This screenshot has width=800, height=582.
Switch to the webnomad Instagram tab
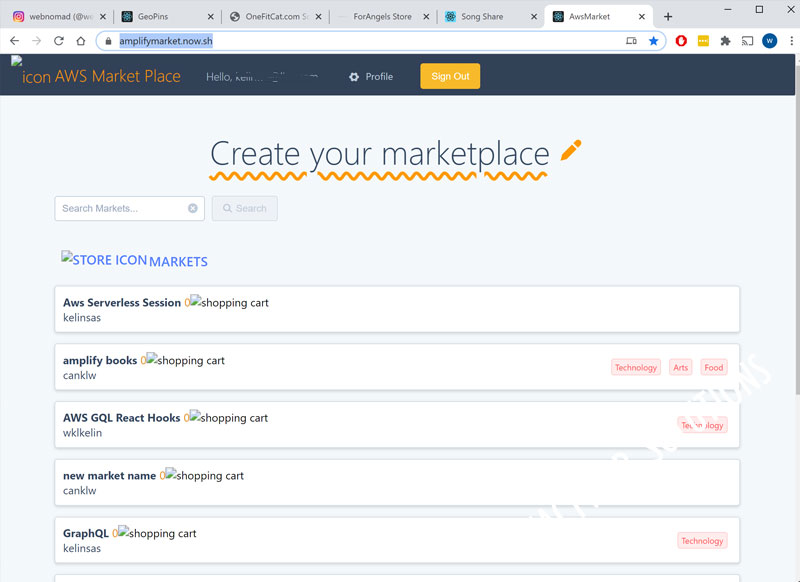pos(59,17)
